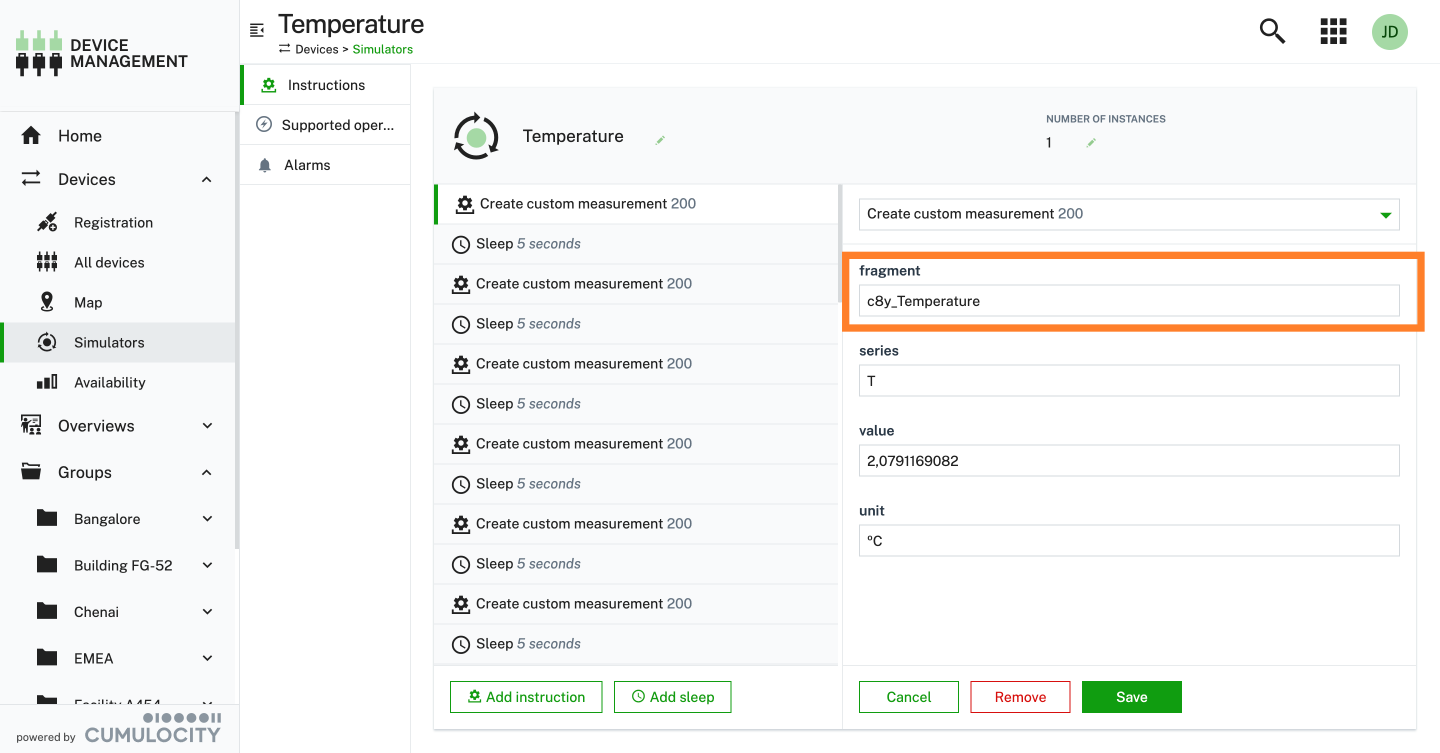Switch to the Alarms tab
Viewport: 1440px width, 753px height.
coord(306,165)
